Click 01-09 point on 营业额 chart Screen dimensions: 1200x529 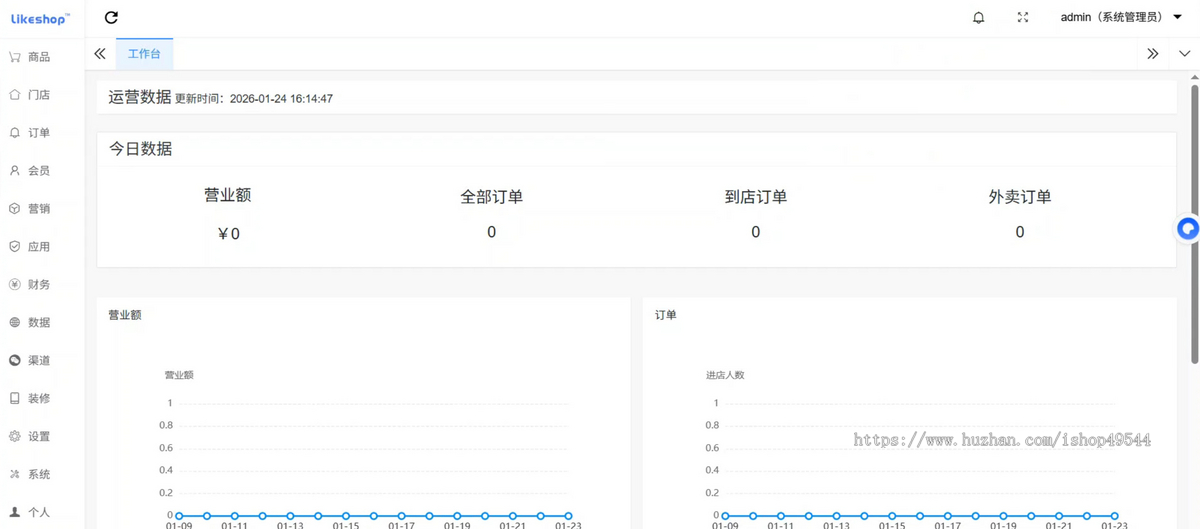[x=179, y=516]
